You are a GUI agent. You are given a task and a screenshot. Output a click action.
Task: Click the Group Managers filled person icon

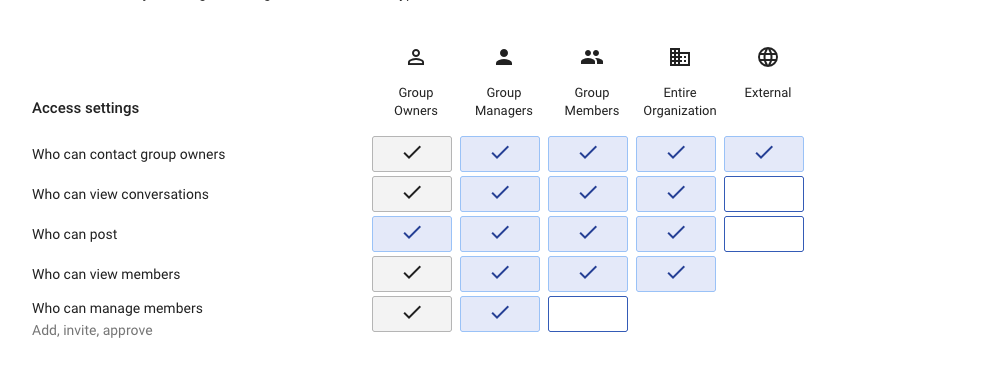503,57
